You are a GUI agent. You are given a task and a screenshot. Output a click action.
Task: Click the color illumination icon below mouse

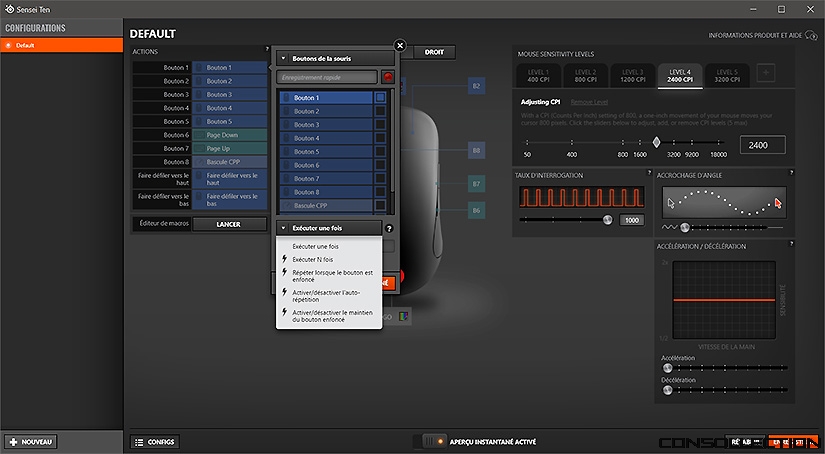(404, 316)
